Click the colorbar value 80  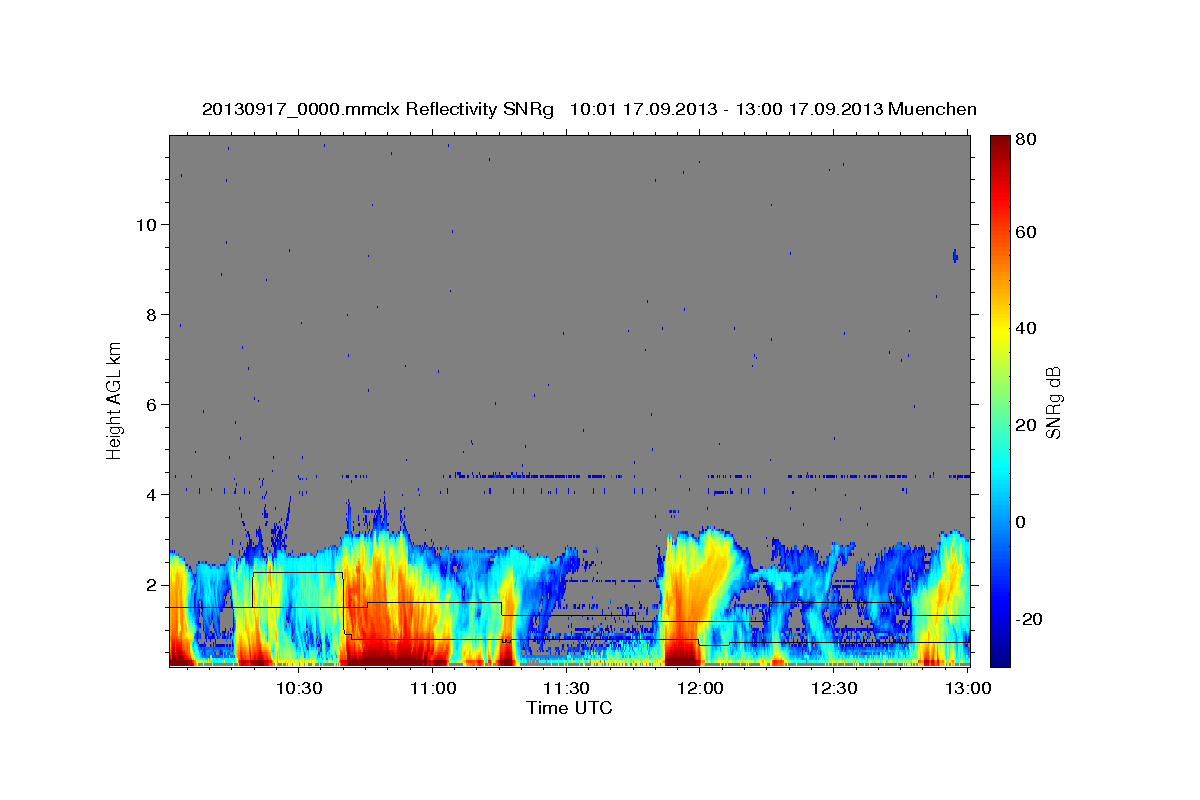pyautogui.click(x=1026, y=139)
